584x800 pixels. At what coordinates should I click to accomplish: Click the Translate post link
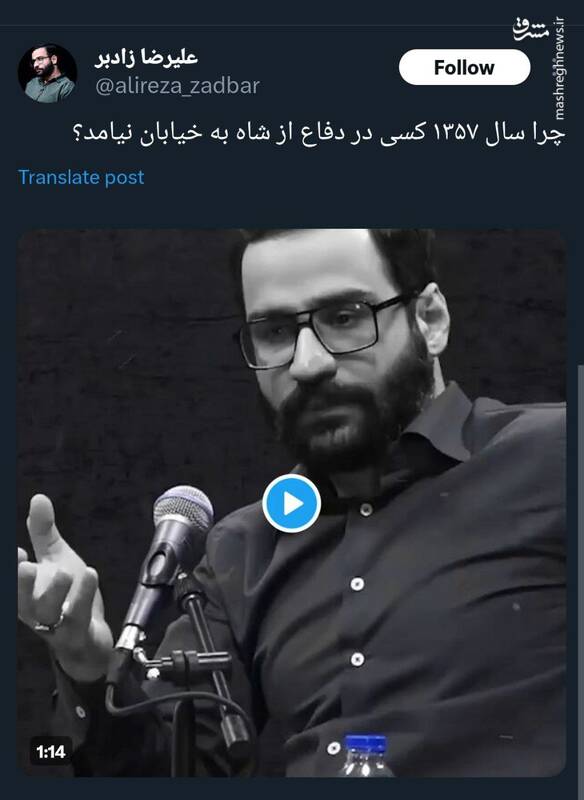tap(81, 177)
